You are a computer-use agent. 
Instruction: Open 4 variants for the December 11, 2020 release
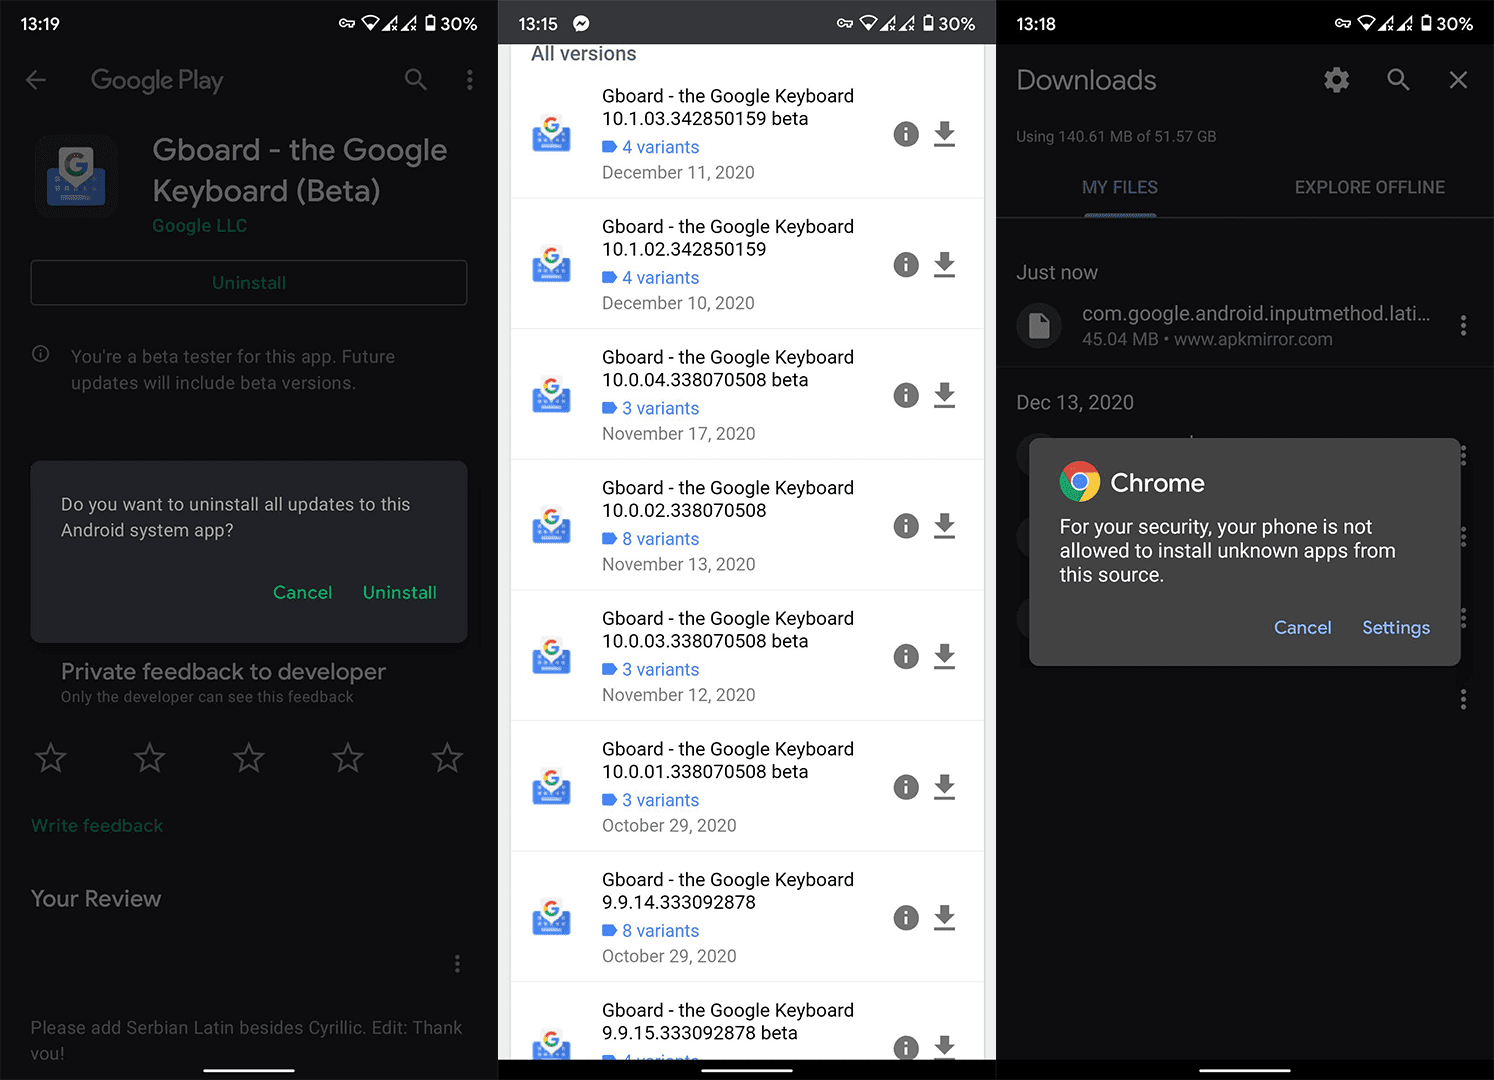tap(651, 147)
